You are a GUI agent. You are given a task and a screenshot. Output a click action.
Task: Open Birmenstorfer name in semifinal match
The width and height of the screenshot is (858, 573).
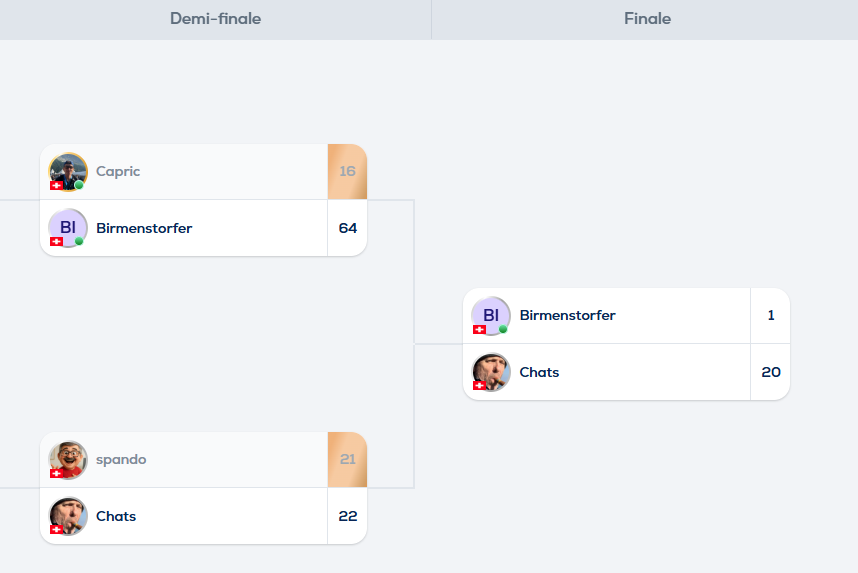[x=144, y=228]
